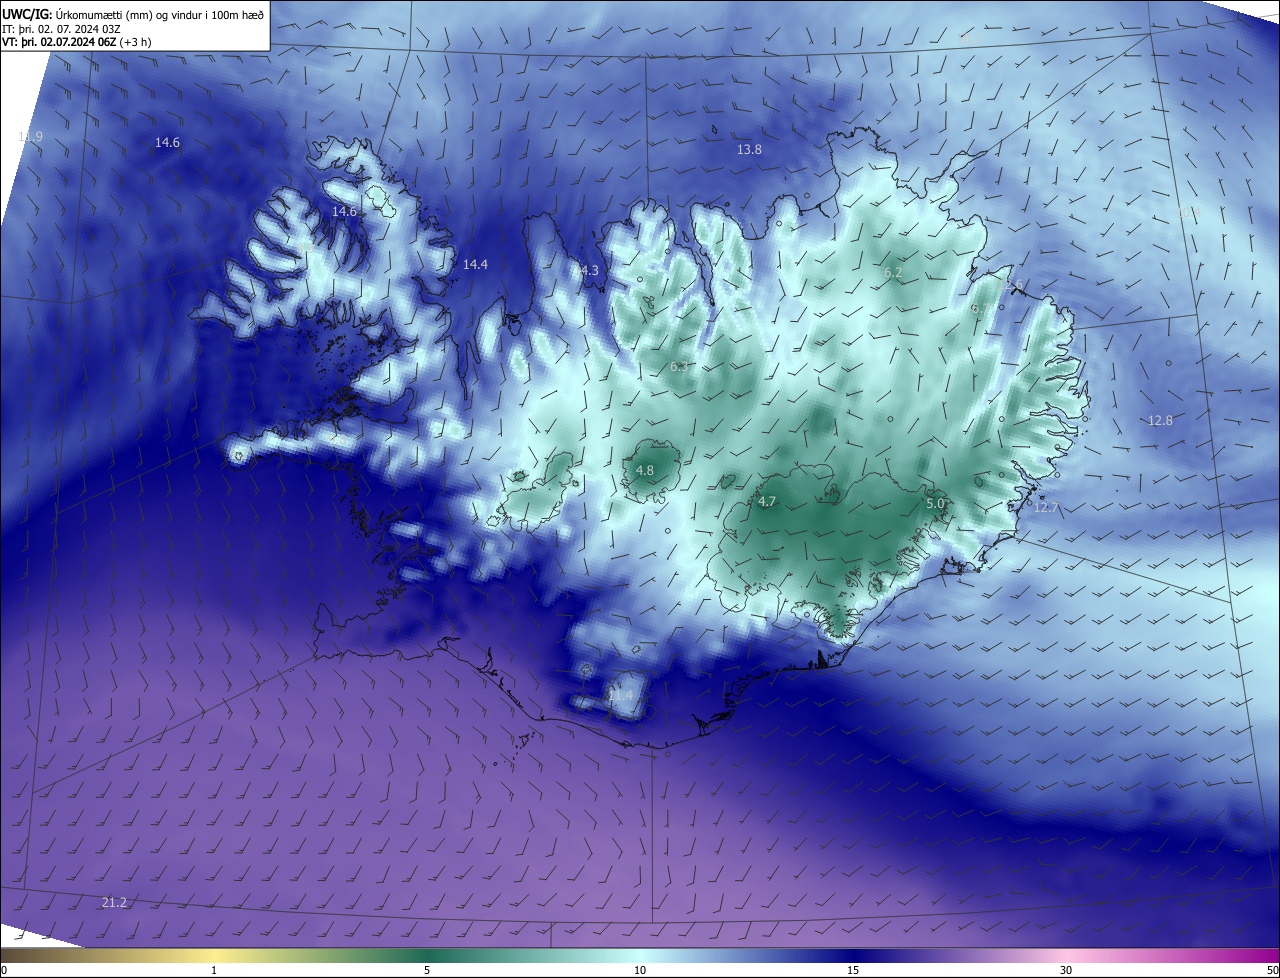
Task: Select the 12.8 value east of Iceland
Action: pyautogui.click(x=1160, y=421)
